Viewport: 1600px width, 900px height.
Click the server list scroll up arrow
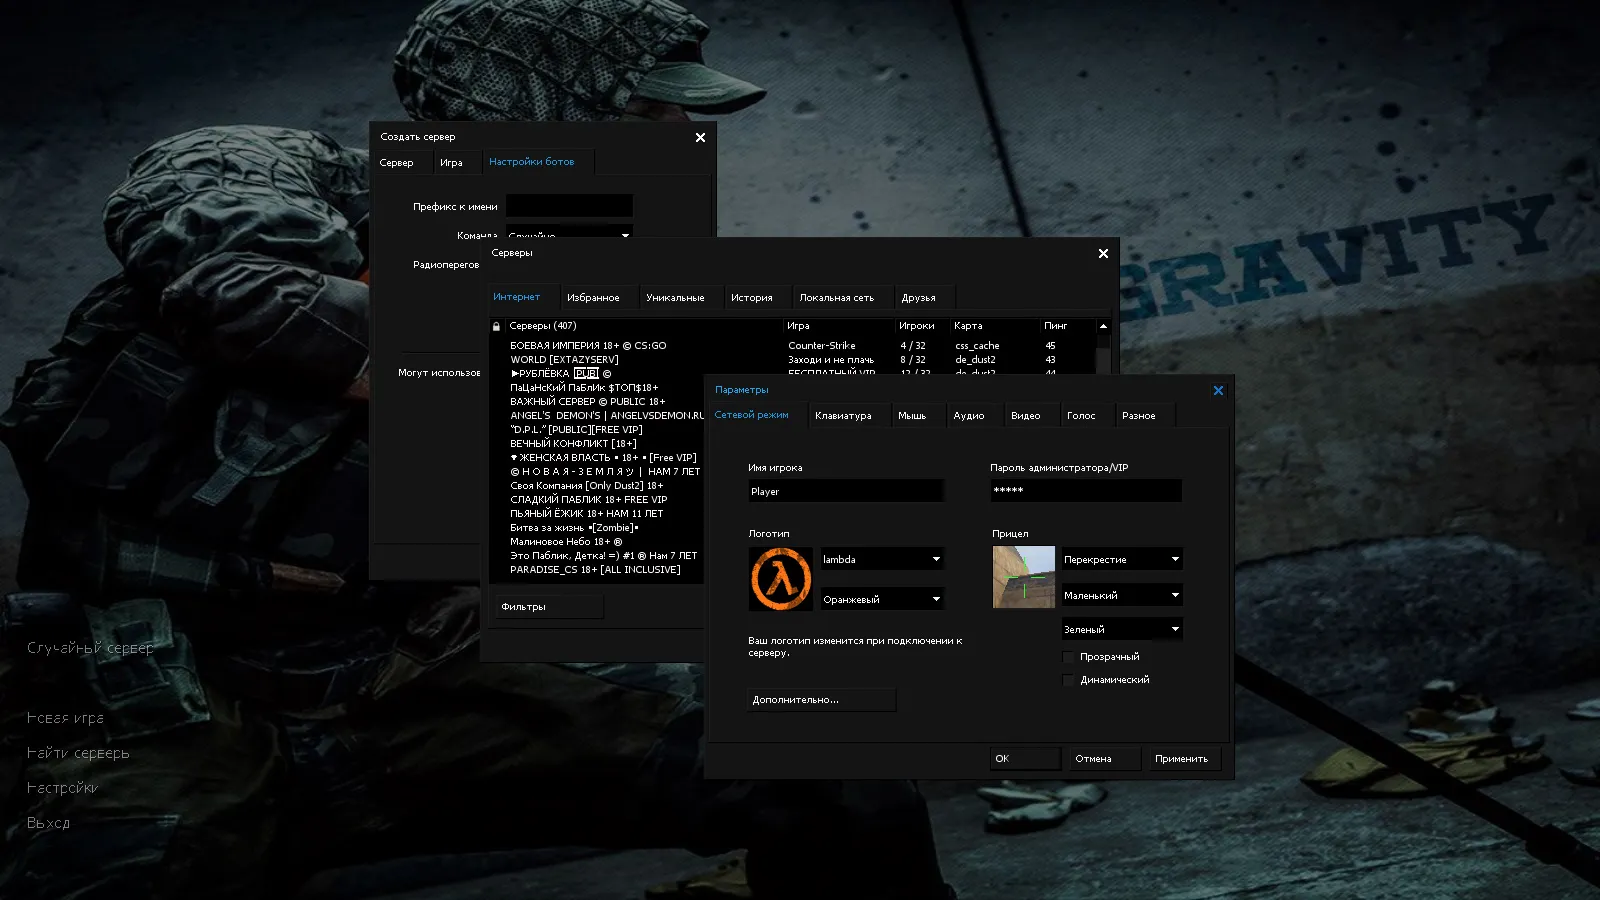1103,326
